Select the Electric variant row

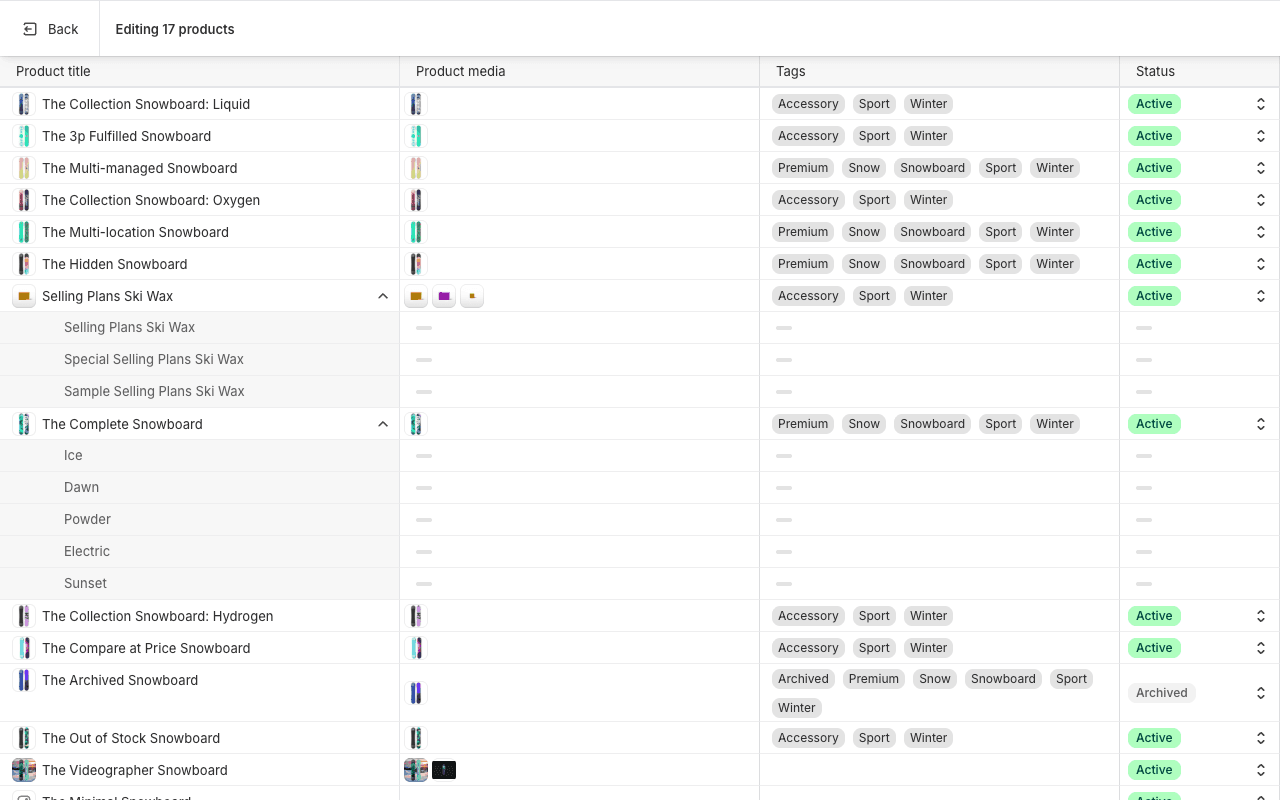point(200,552)
